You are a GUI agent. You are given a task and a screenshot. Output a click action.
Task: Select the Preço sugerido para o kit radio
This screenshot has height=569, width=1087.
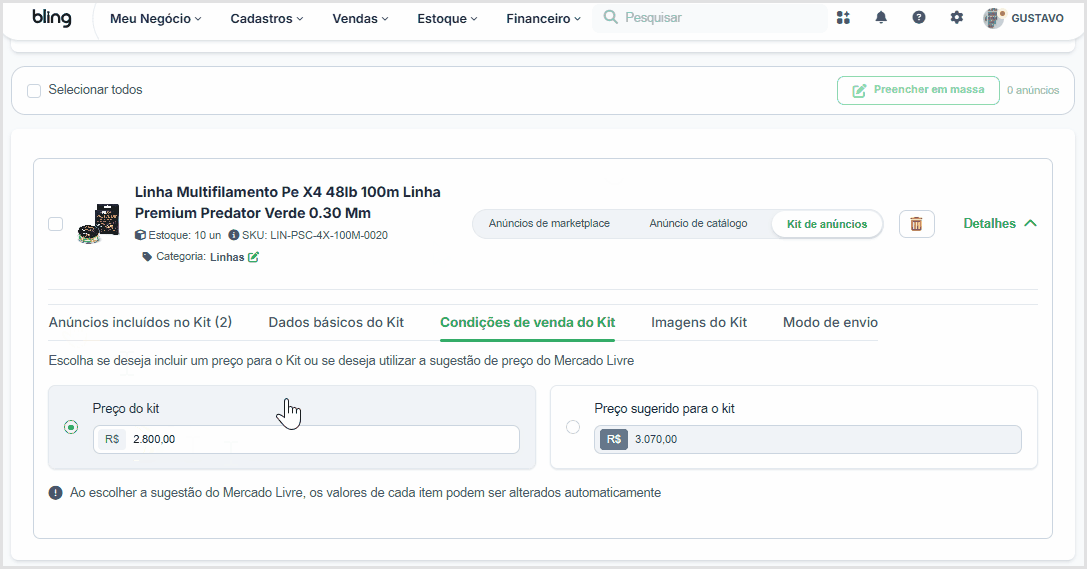click(x=573, y=427)
